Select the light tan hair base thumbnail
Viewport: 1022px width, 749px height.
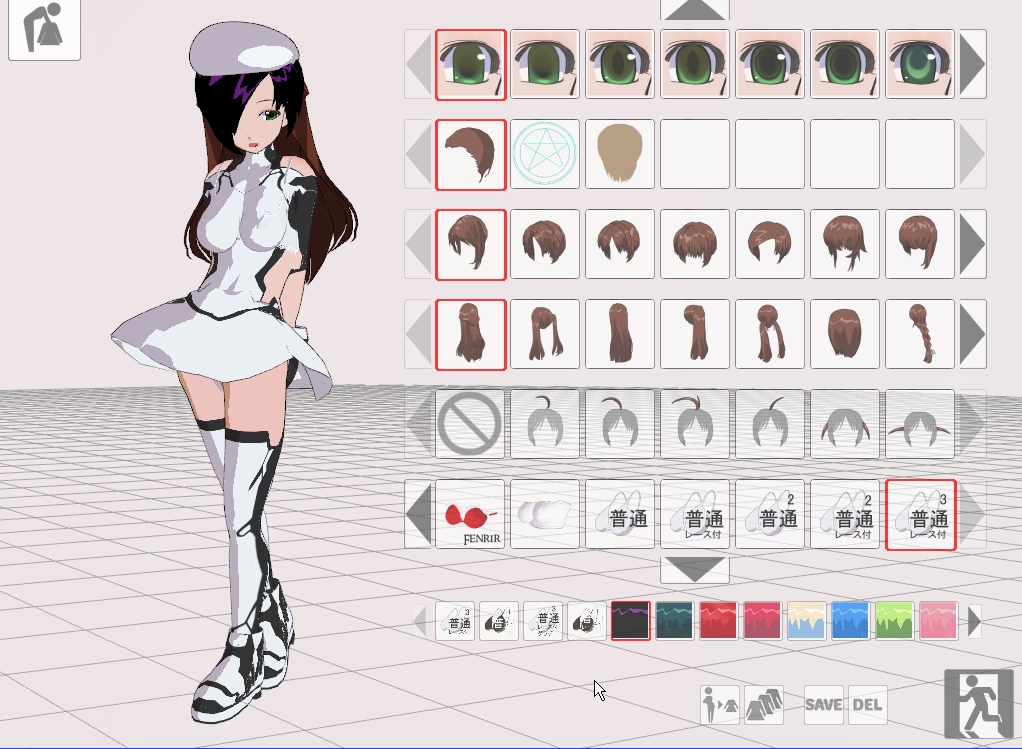coord(620,154)
